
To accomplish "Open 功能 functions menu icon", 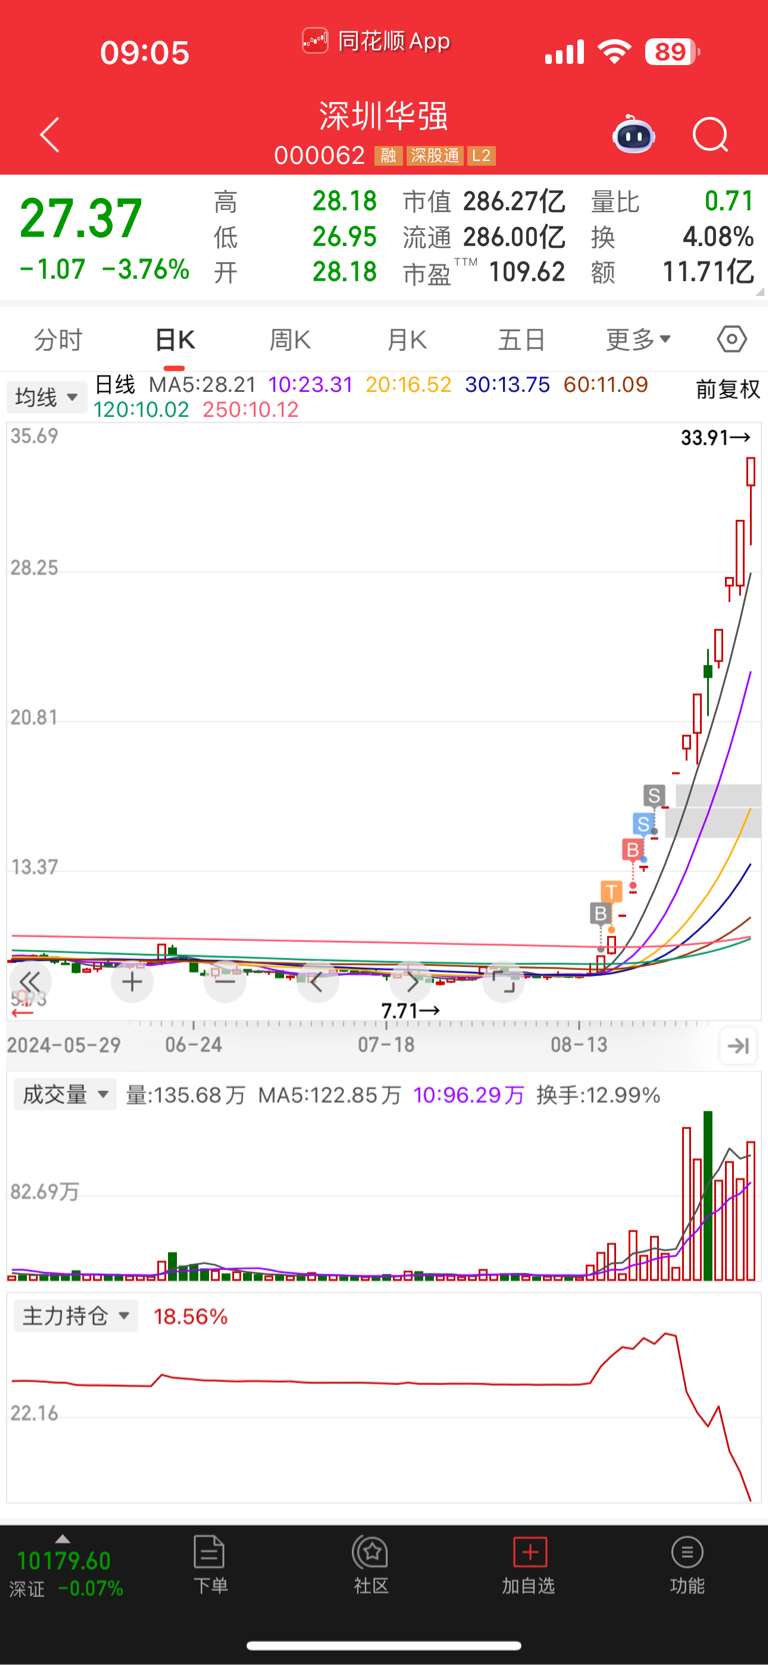I will pyautogui.click(x=687, y=1565).
